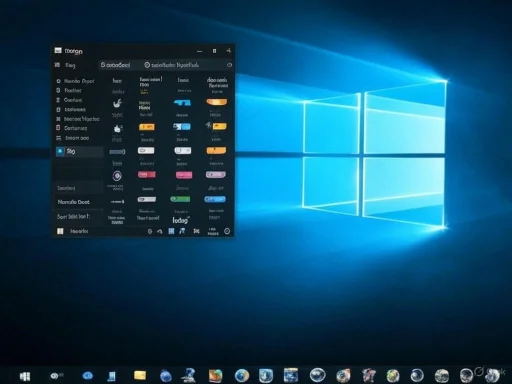Toggle the white switch beside the highlighted sidebar row's slider
Image resolution: width=512 pixels, height=384 pixels.
[146, 151]
